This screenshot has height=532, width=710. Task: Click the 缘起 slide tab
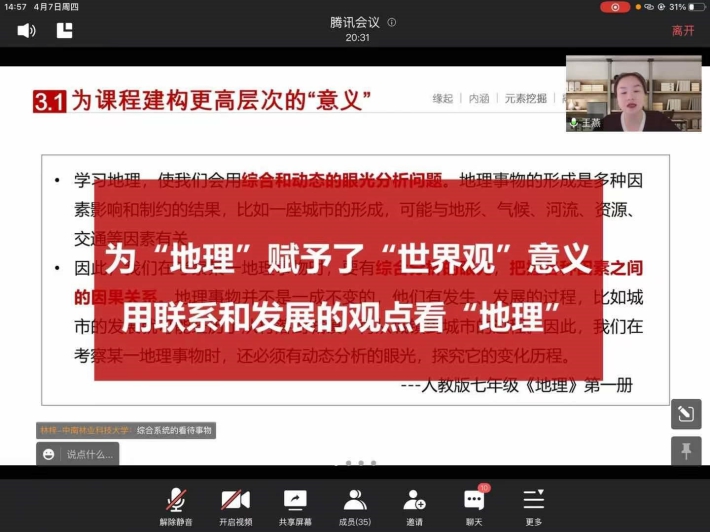coord(442,99)
